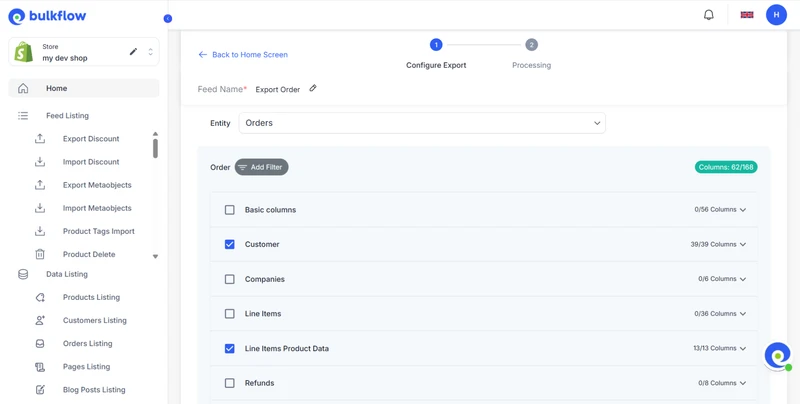Viewport: 800px width, 404px height.
Task: Click the Columns: 62/168 badge
Action: (x=726, y=167)
